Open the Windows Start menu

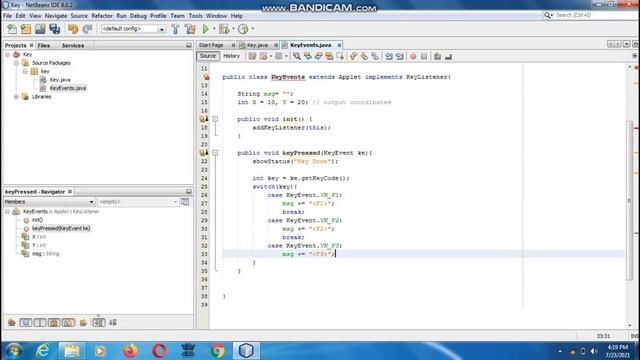13,351
